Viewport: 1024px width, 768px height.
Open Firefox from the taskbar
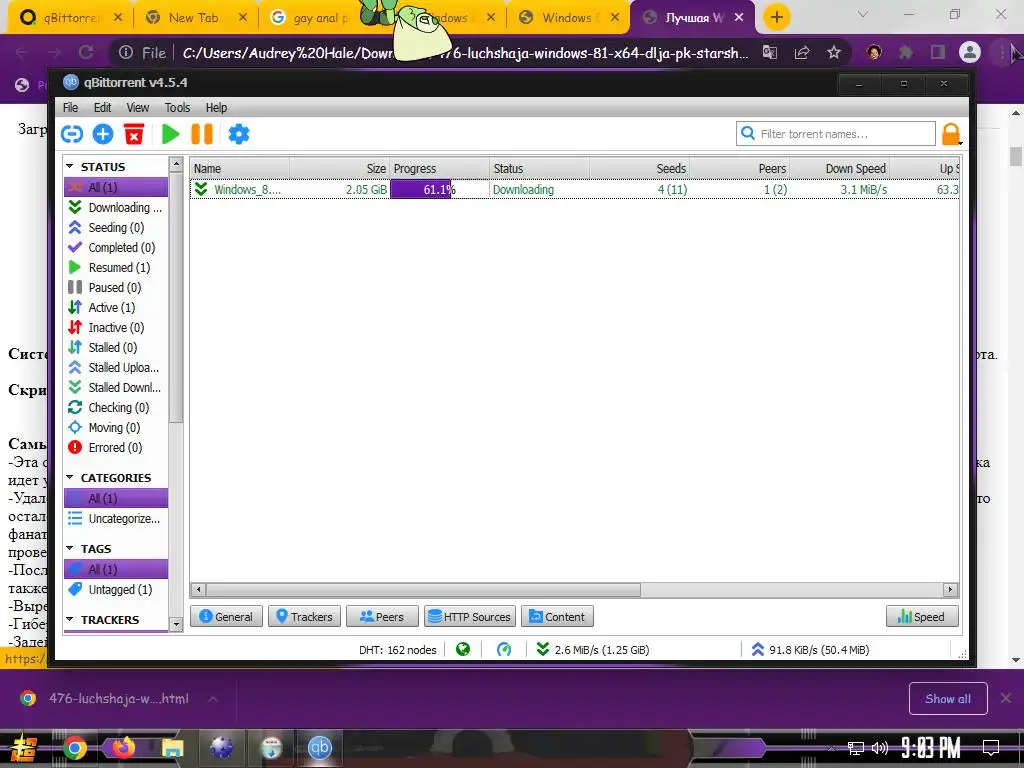pyautogui.click(x=123, y=748)
